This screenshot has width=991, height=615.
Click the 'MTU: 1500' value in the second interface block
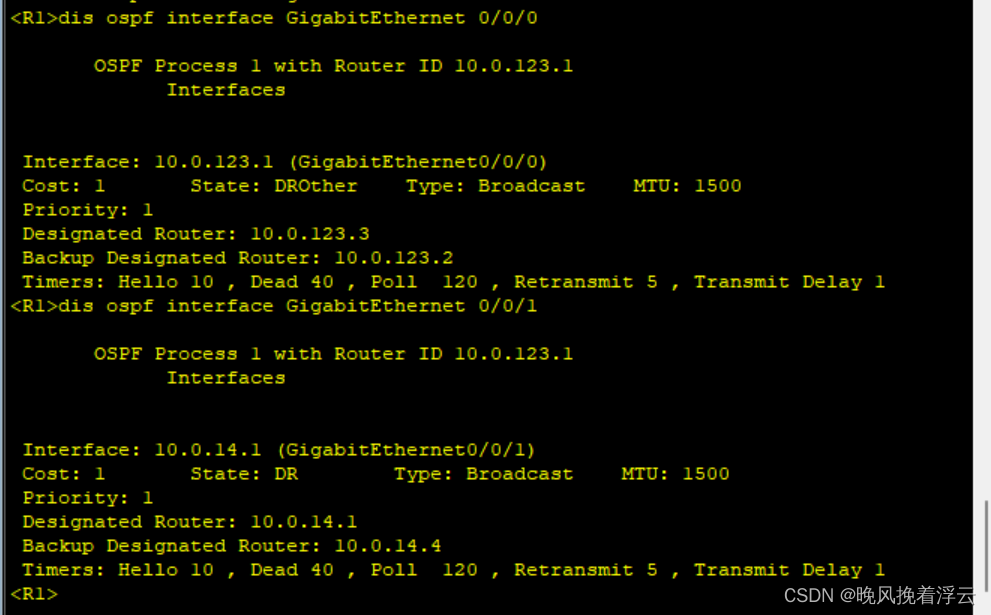(675, 474)
